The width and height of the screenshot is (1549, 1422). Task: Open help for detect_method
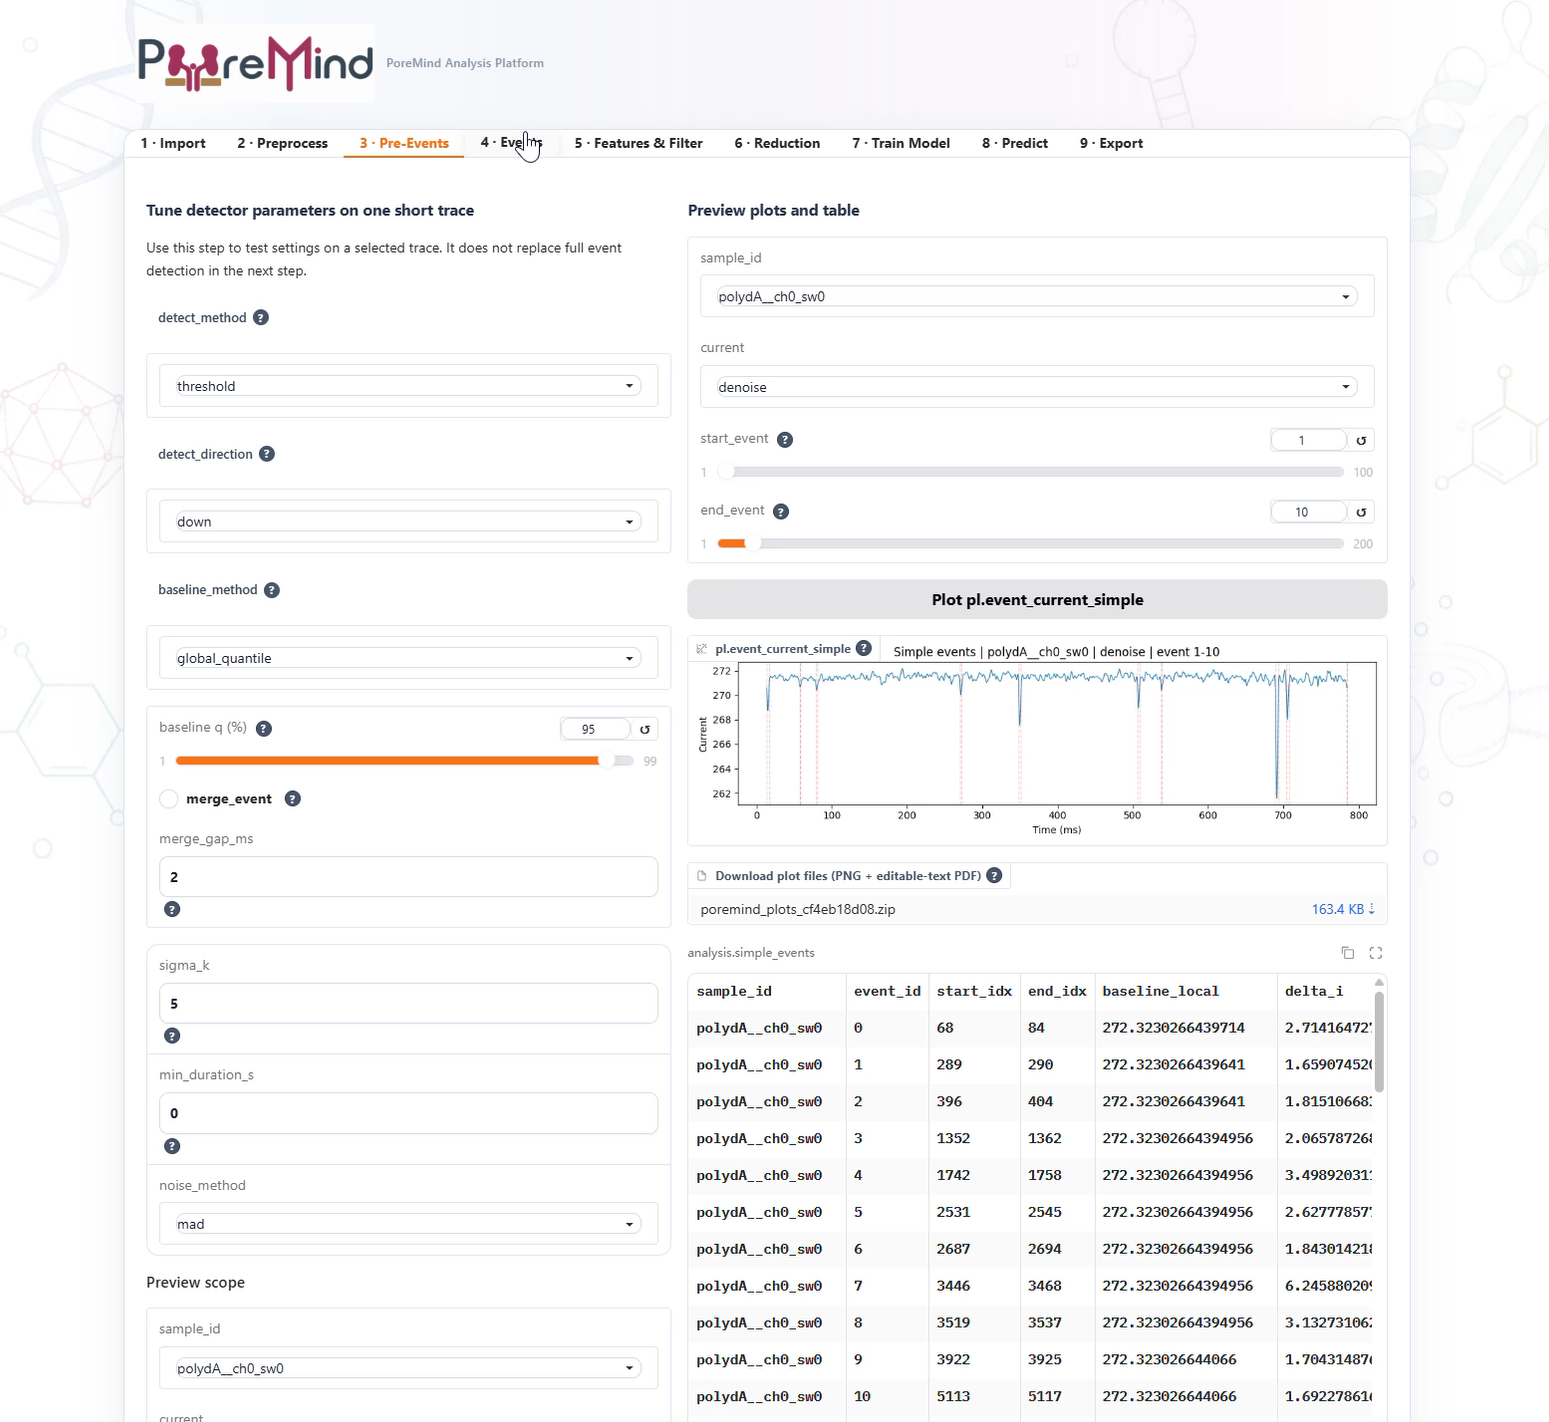[261, 318]
